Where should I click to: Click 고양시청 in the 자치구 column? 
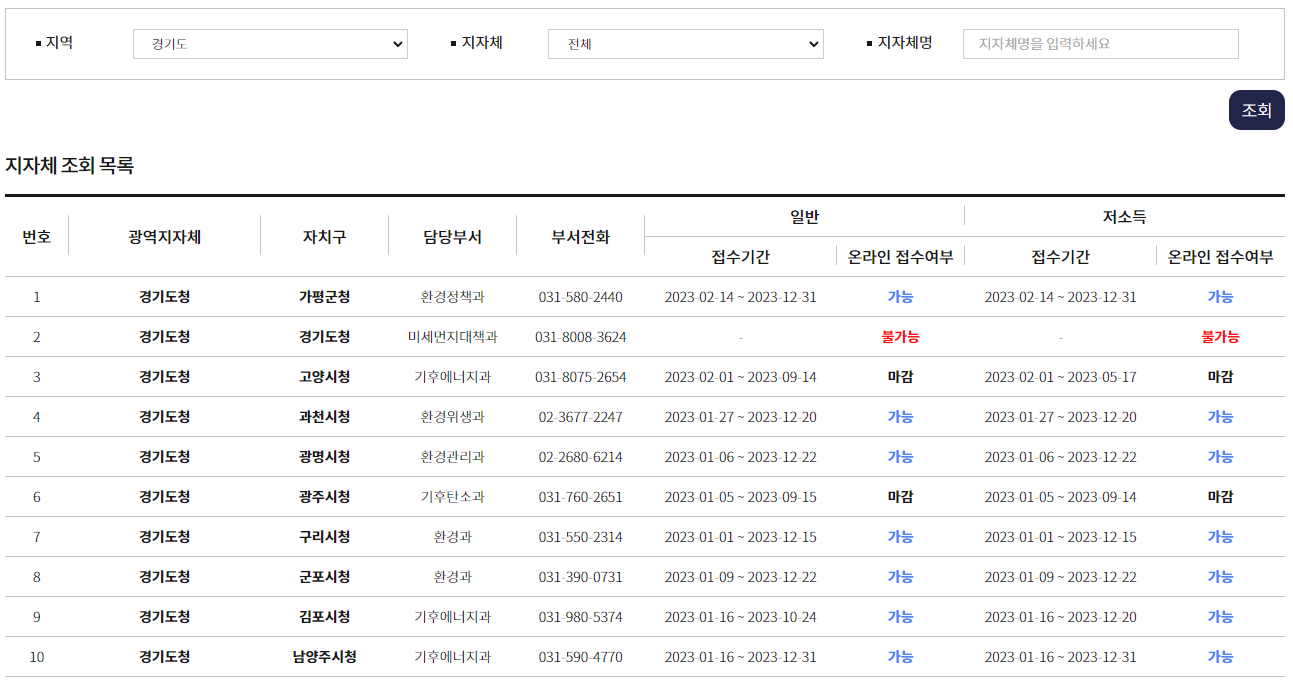(324, 377)
